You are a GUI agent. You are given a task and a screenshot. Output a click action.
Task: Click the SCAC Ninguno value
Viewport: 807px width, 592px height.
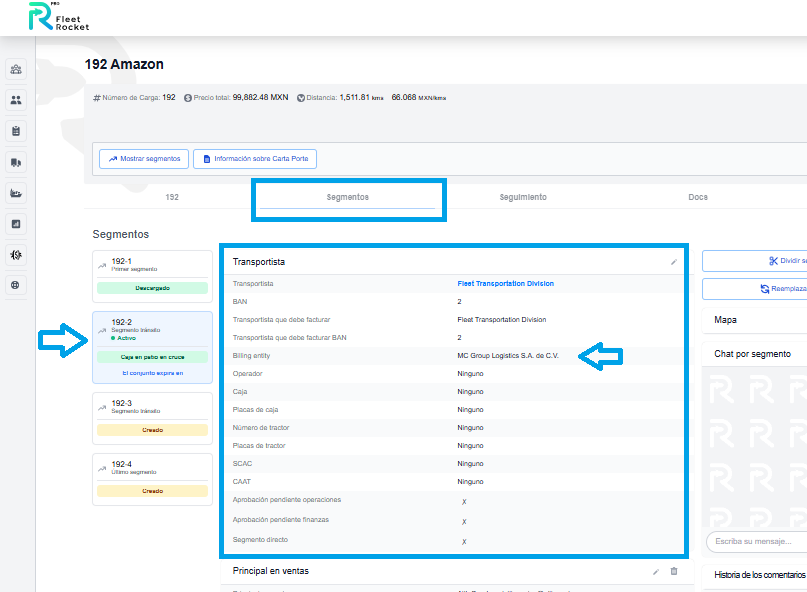(x=470, y=464)
